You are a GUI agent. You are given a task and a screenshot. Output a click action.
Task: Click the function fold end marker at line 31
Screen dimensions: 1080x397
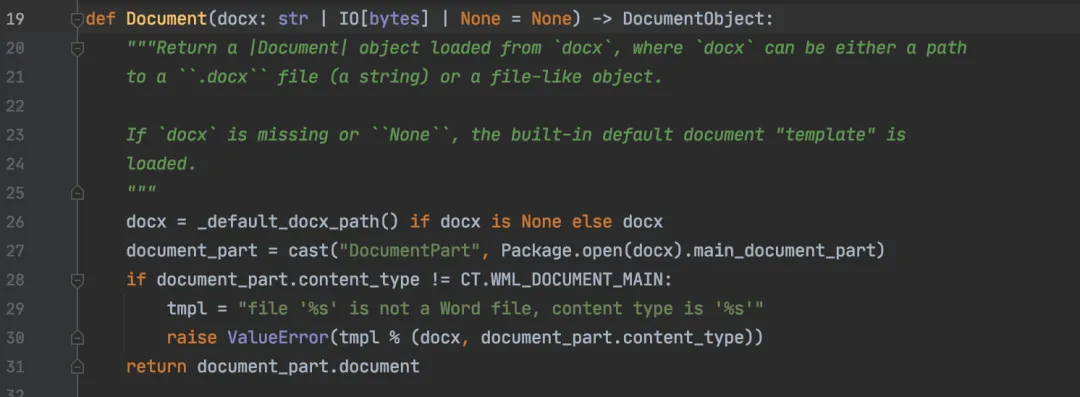77,367
